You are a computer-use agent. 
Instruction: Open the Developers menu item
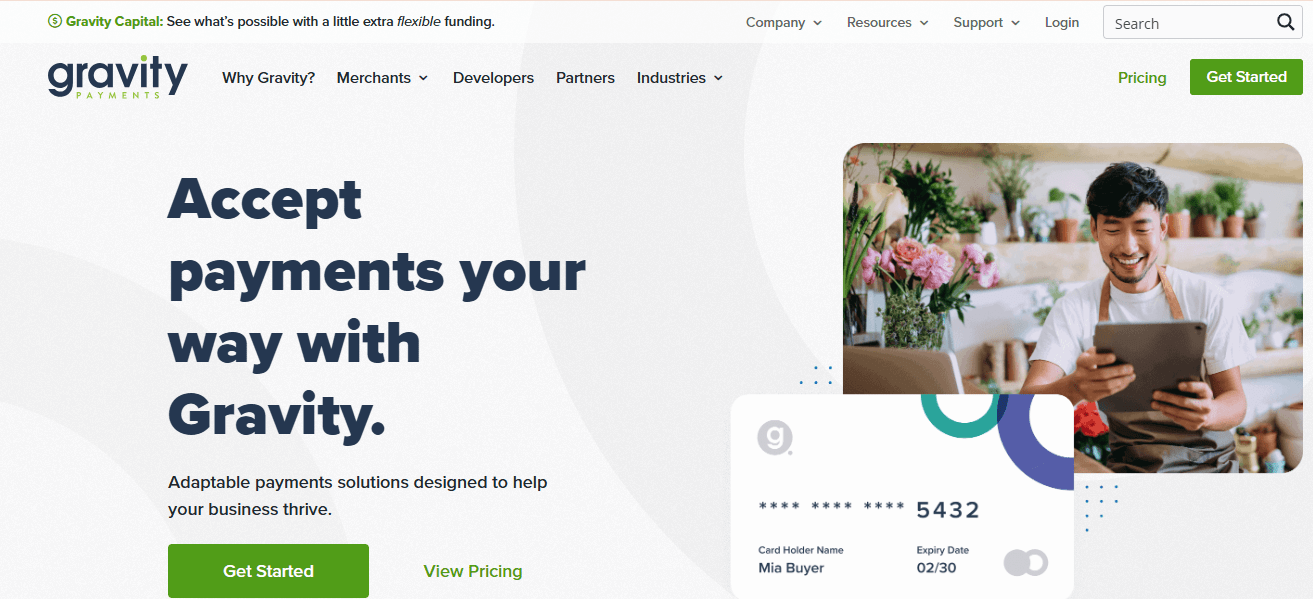point(493,77)
